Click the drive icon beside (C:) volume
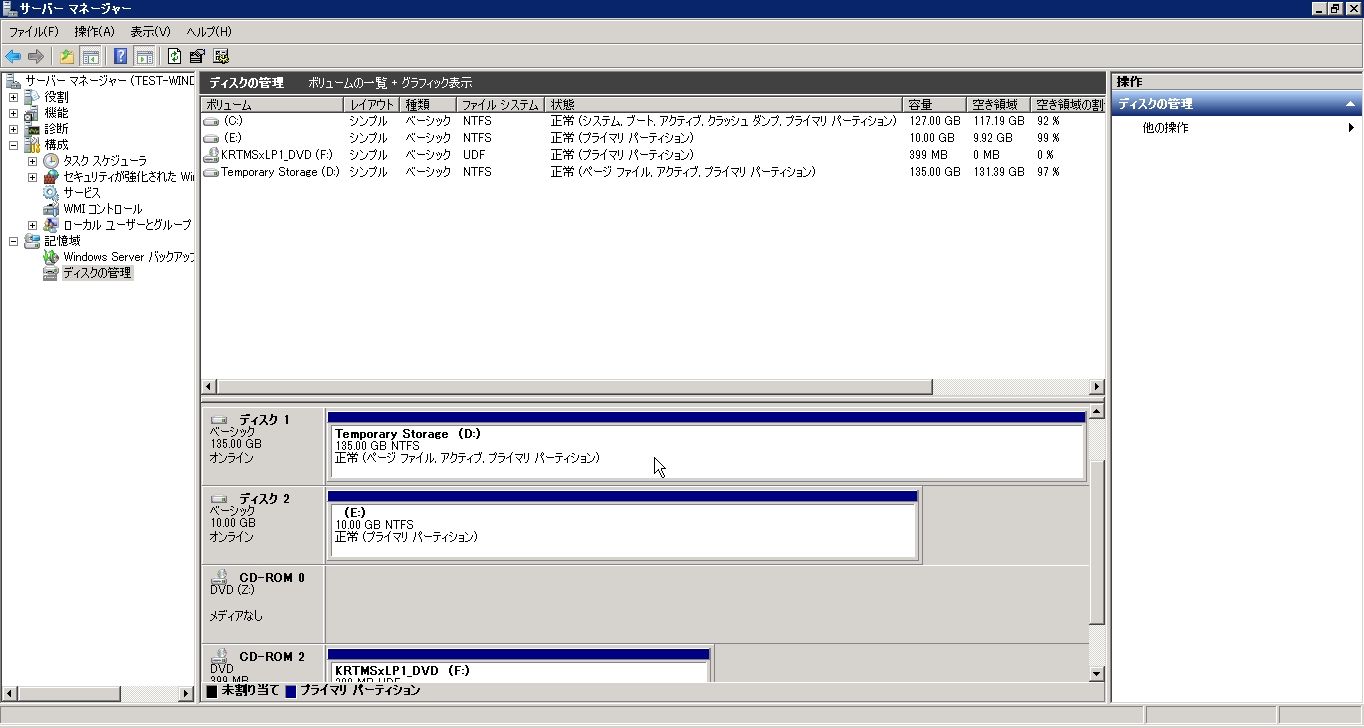The image size is (1364, 728). 211,121
